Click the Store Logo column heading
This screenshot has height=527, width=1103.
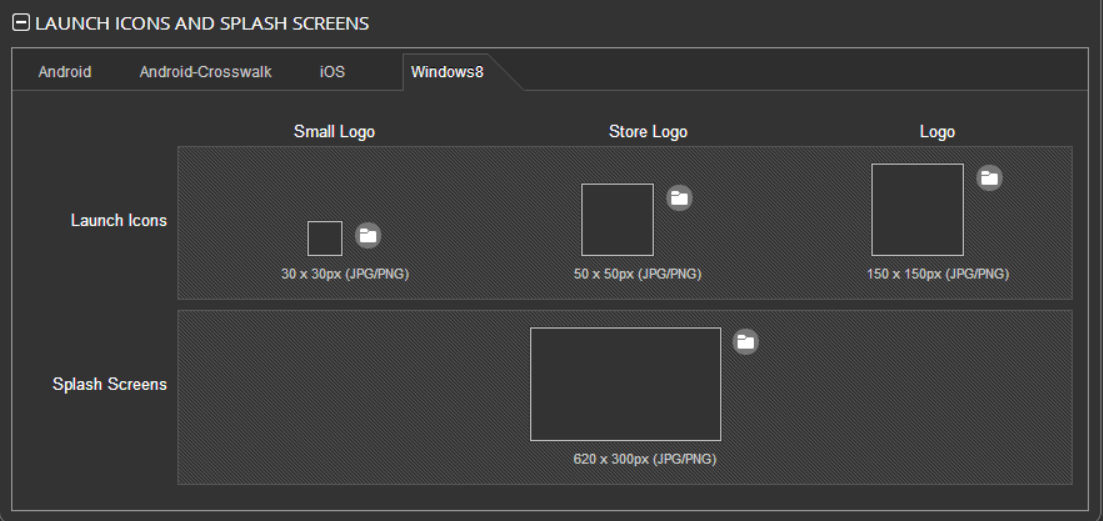[x=648, y=132]
